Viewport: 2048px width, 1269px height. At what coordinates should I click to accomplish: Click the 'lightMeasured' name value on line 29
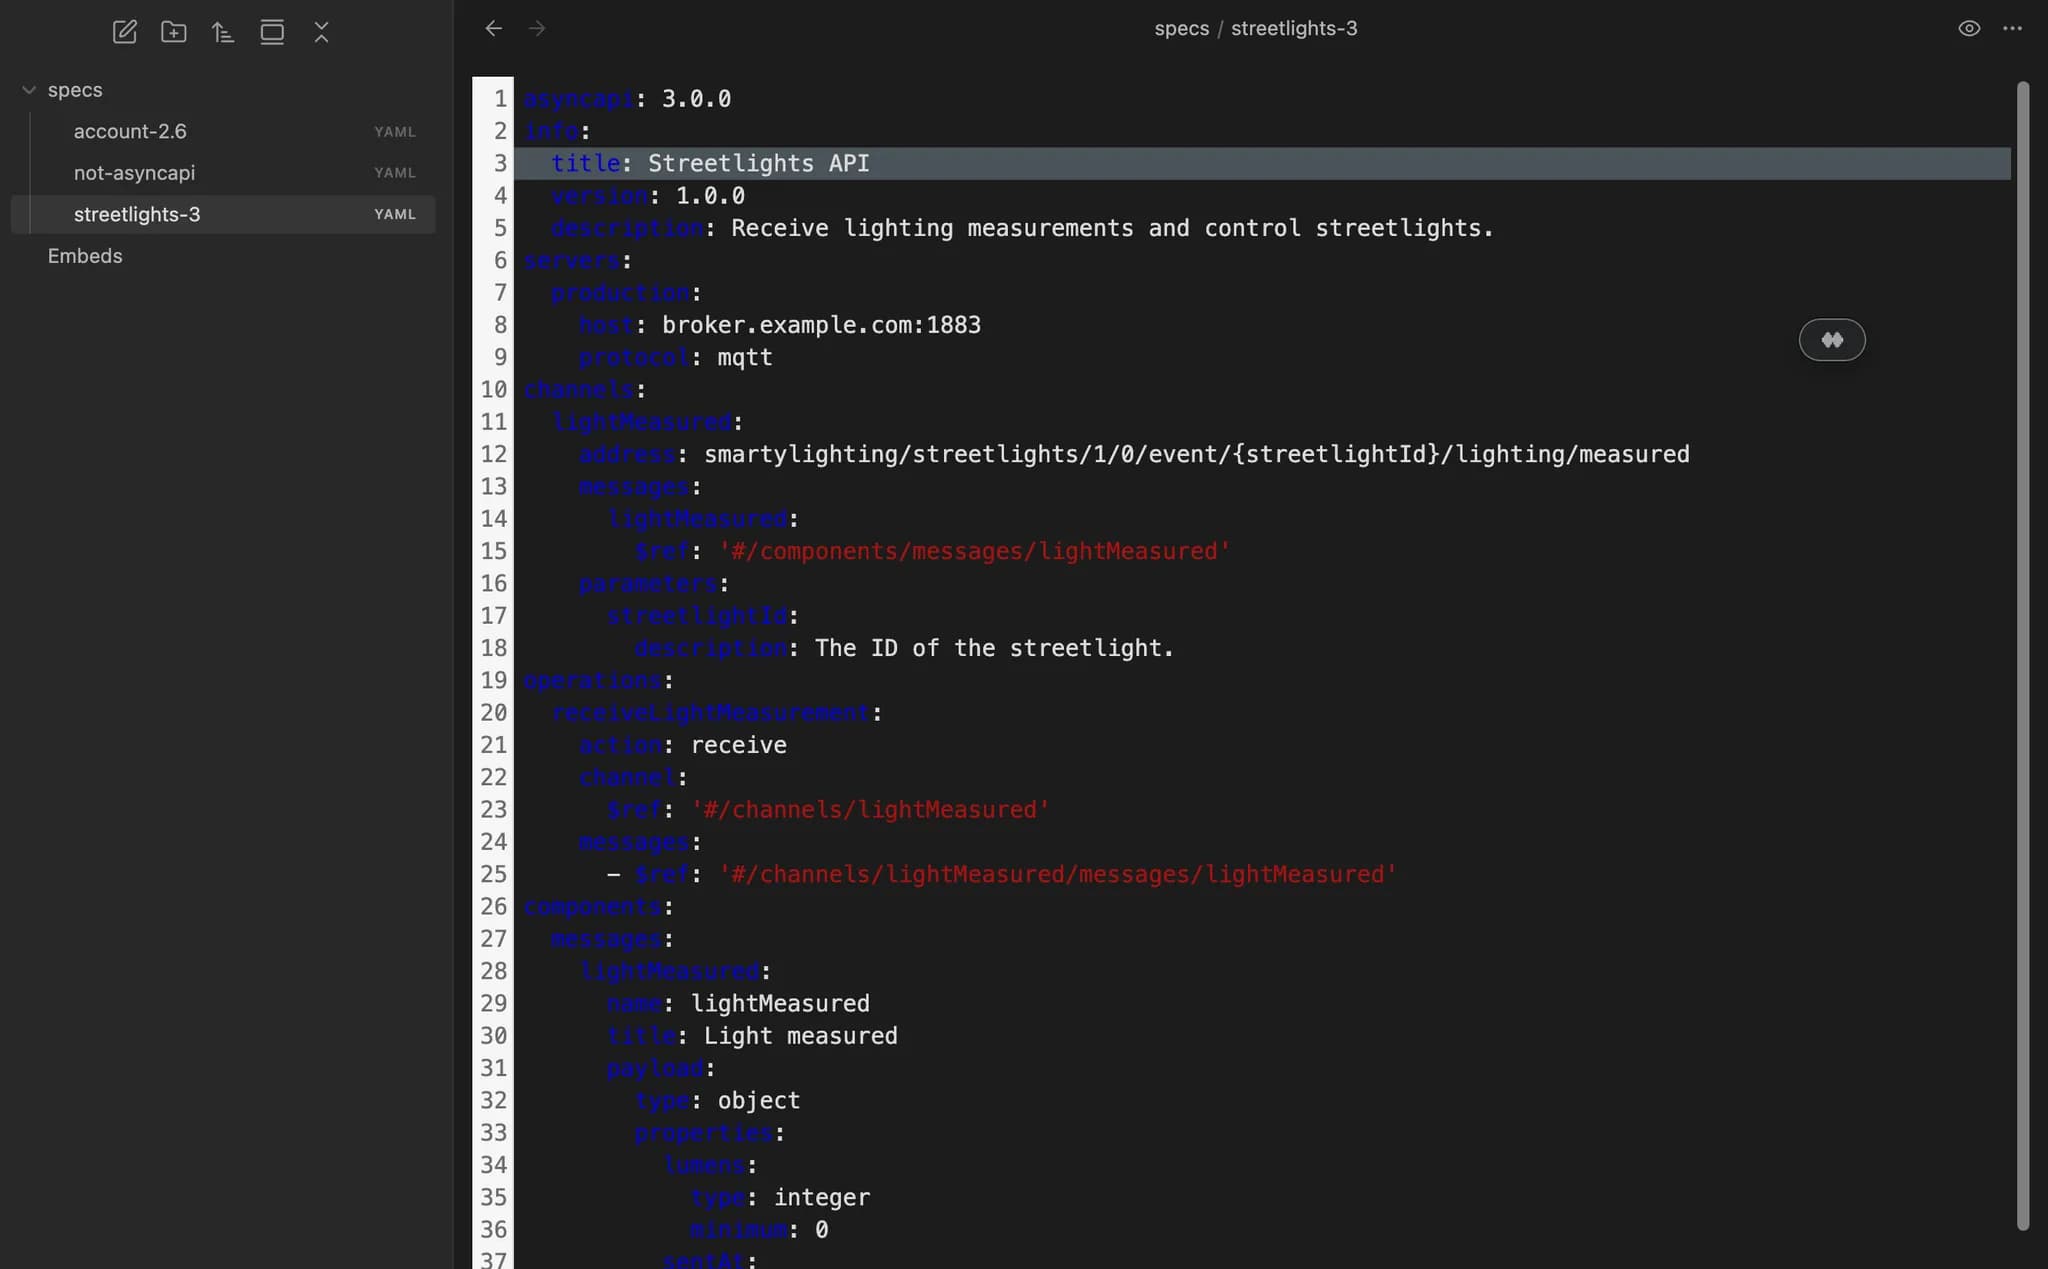tap(780, 1003)
